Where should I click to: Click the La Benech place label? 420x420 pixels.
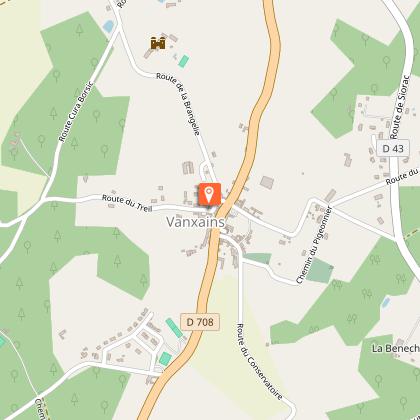396,348
